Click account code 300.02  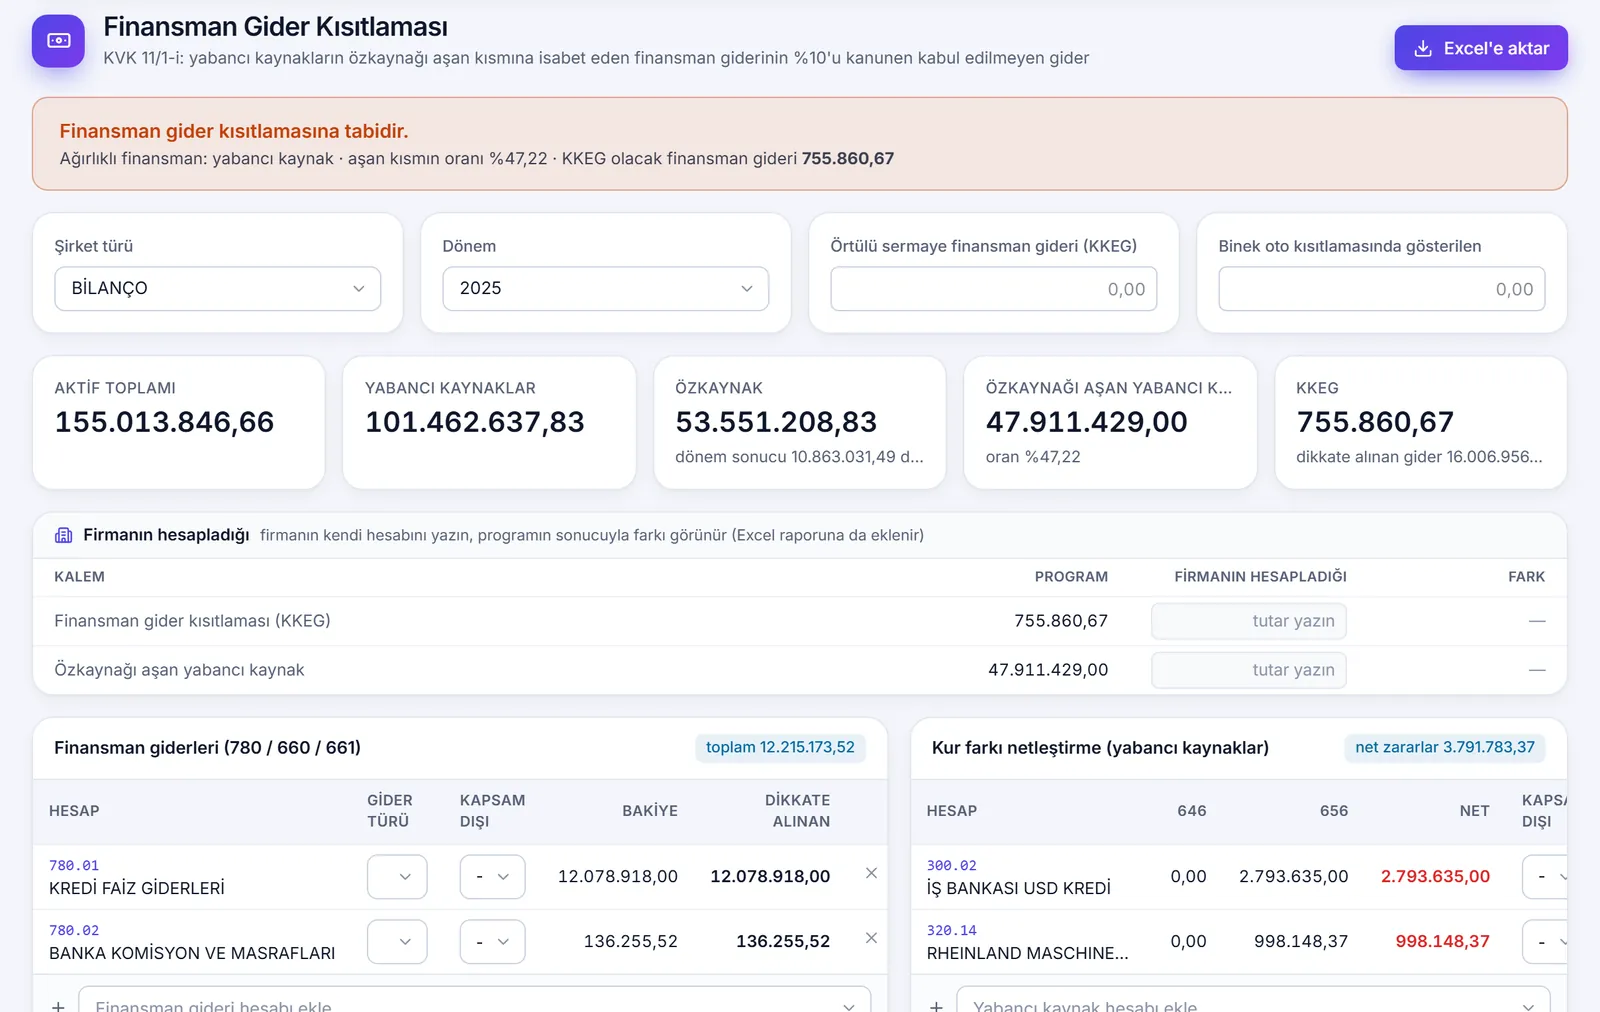(x=952, y=865)
